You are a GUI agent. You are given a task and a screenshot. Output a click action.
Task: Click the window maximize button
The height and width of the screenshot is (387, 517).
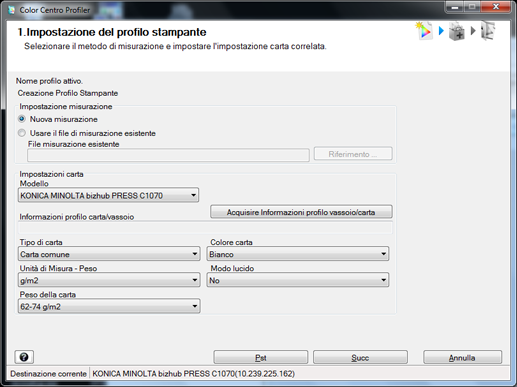(473, 7)
